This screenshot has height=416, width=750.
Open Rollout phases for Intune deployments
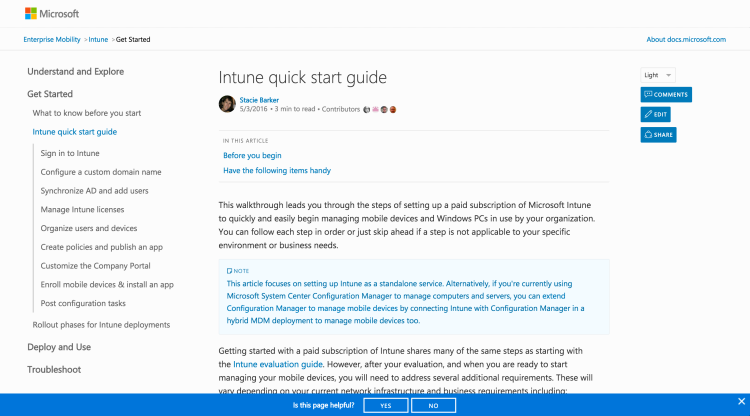pos(101,325)
